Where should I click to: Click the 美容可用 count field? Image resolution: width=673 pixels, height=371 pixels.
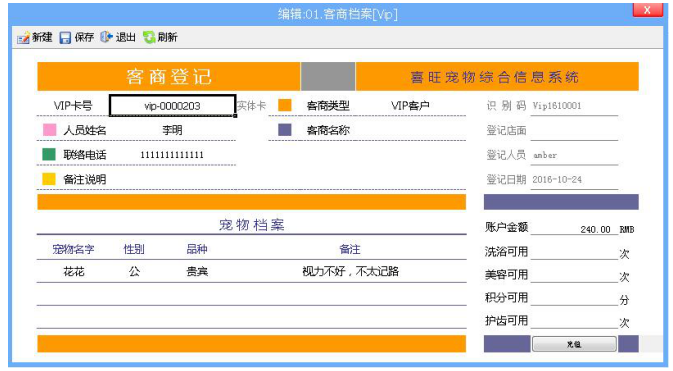574,275
